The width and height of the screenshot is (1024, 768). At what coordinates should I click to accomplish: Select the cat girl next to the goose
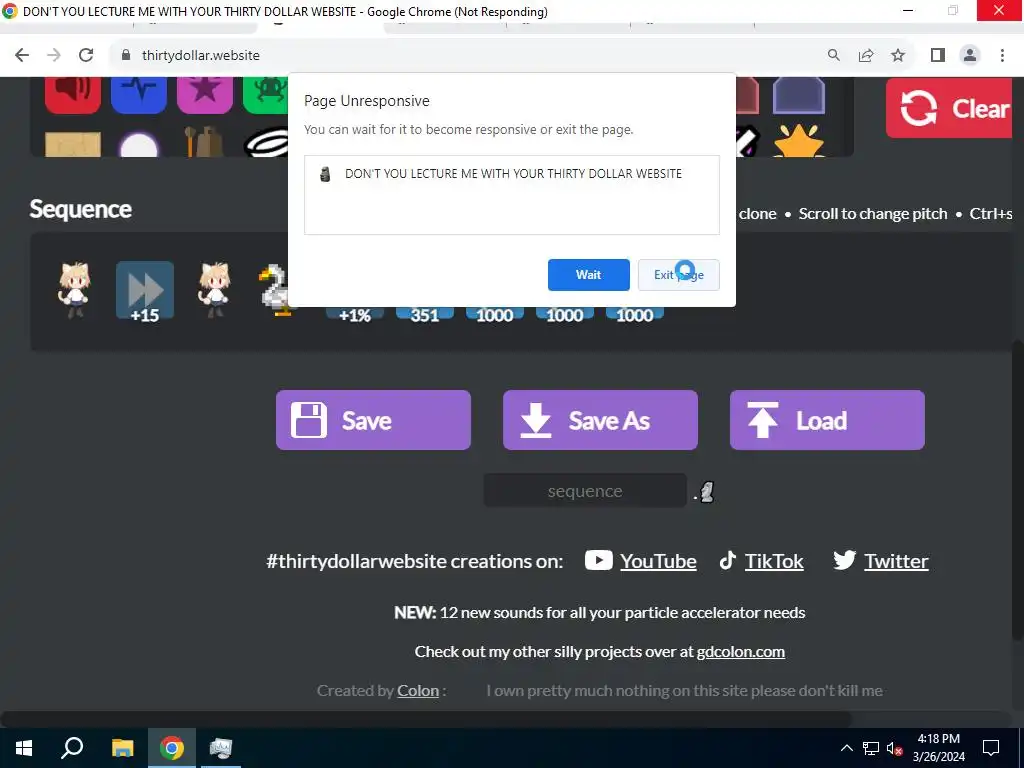(x=214, y=290)
